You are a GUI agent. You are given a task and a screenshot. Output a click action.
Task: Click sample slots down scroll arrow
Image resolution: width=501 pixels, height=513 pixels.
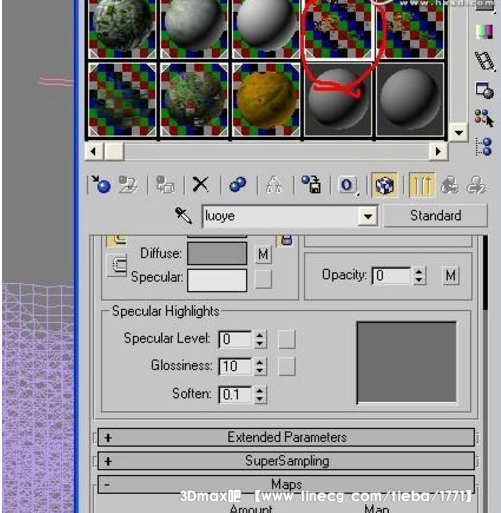[459, 133]
